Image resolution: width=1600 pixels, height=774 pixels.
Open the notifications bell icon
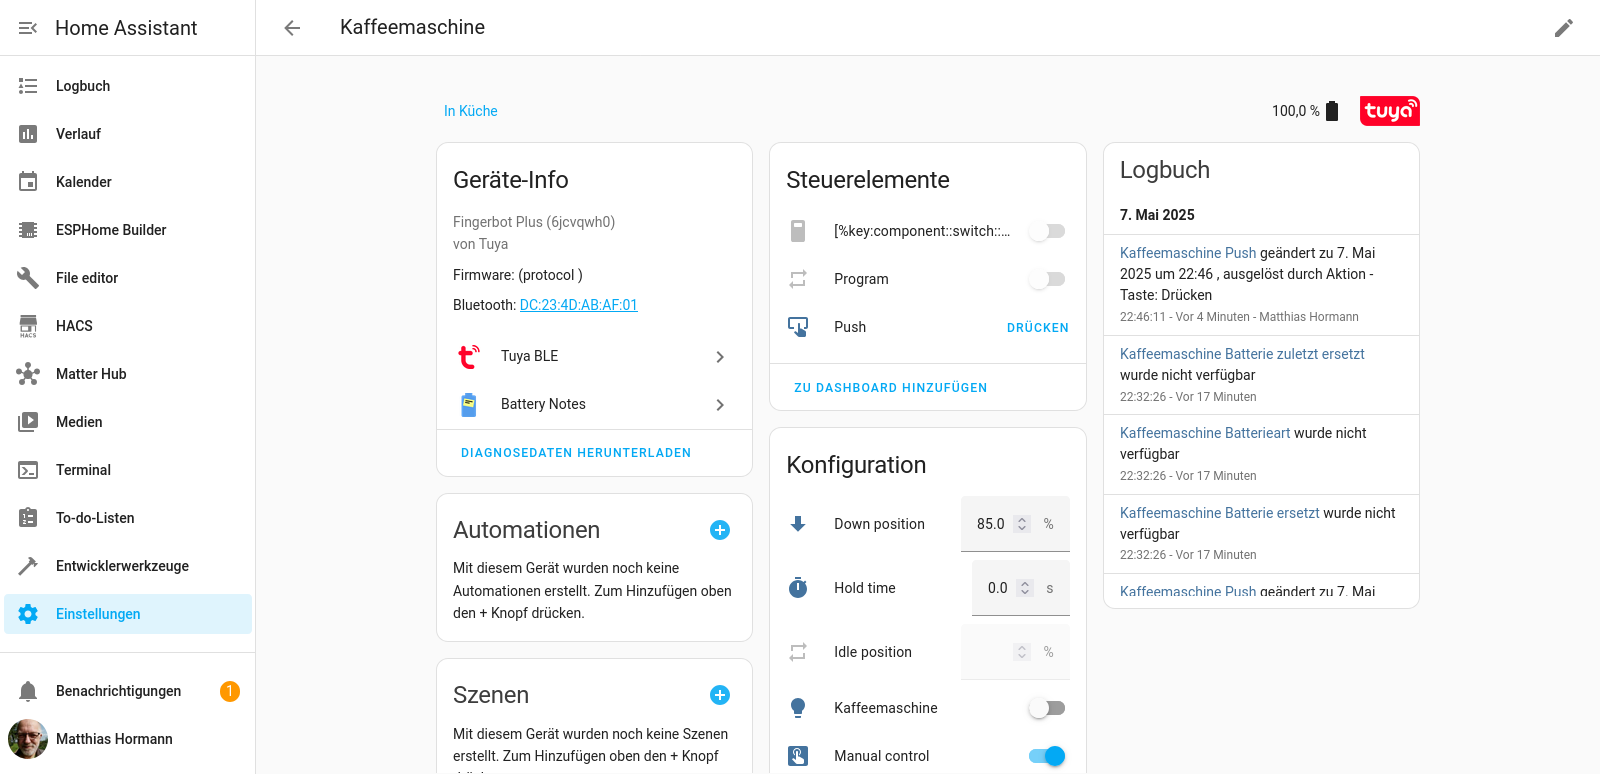tap(28, 691)
